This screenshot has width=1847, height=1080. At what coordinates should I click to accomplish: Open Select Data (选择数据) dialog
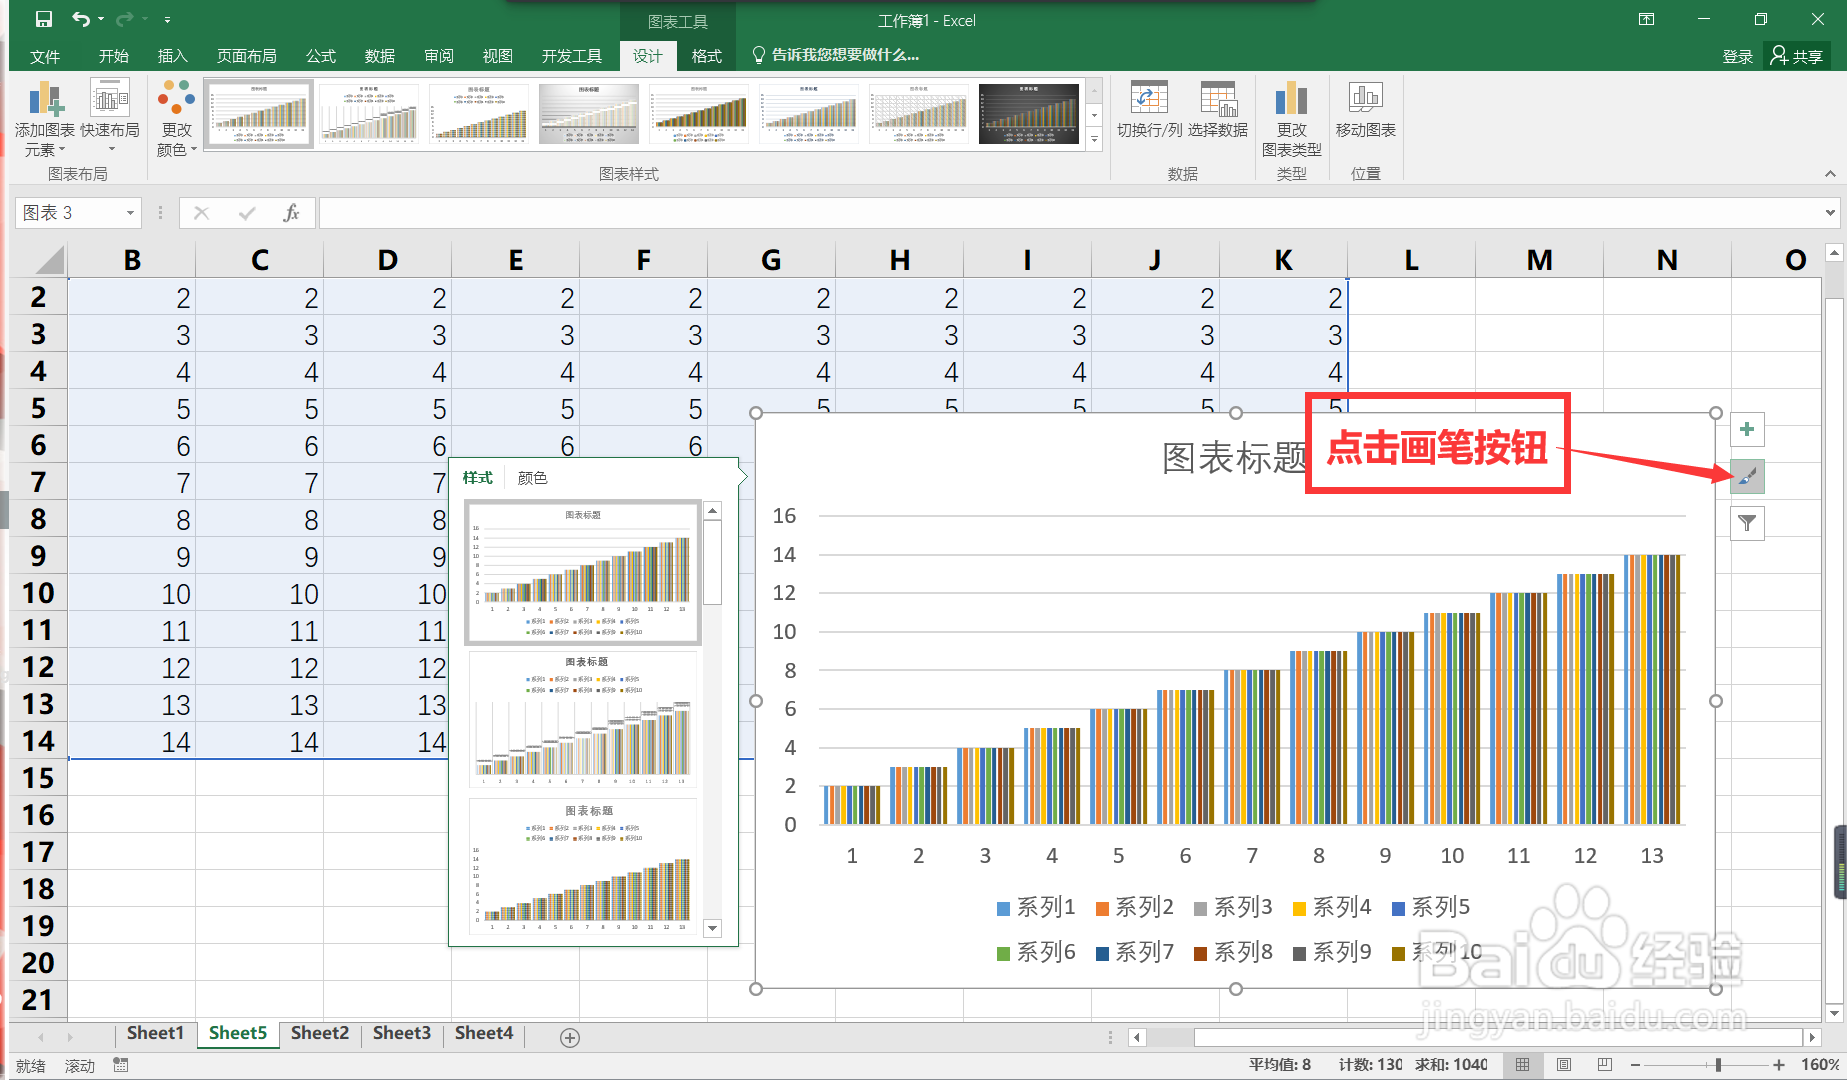(x=1218, y=110)
